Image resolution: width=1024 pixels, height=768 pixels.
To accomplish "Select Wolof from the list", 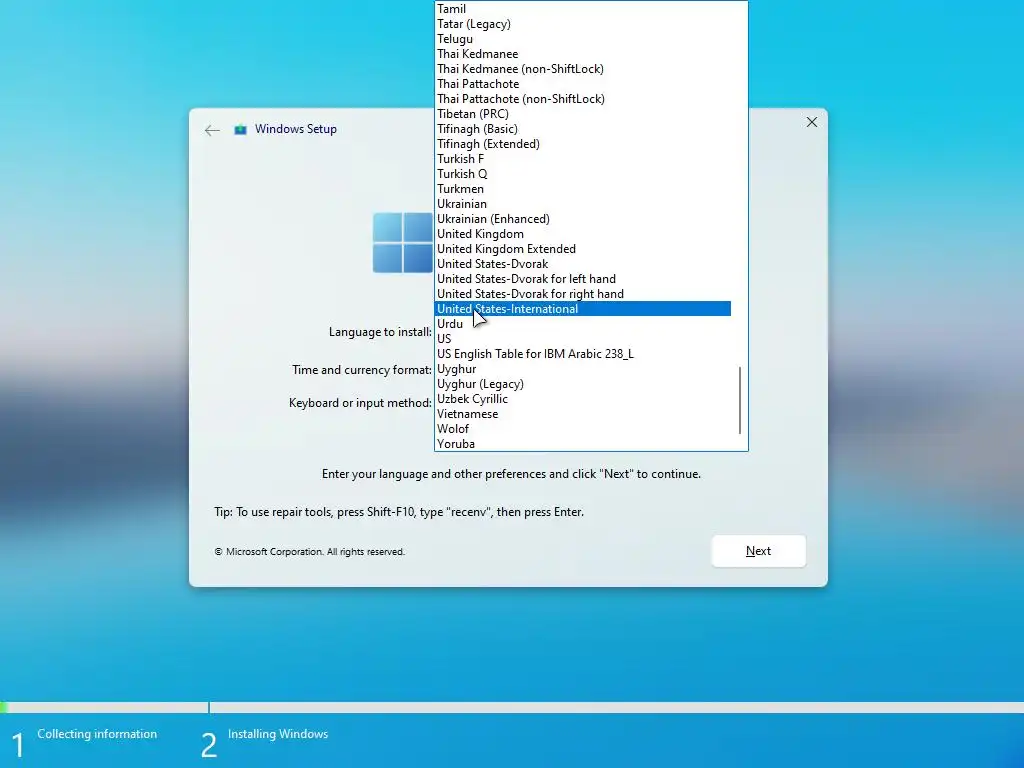I will tap(583, 430).
